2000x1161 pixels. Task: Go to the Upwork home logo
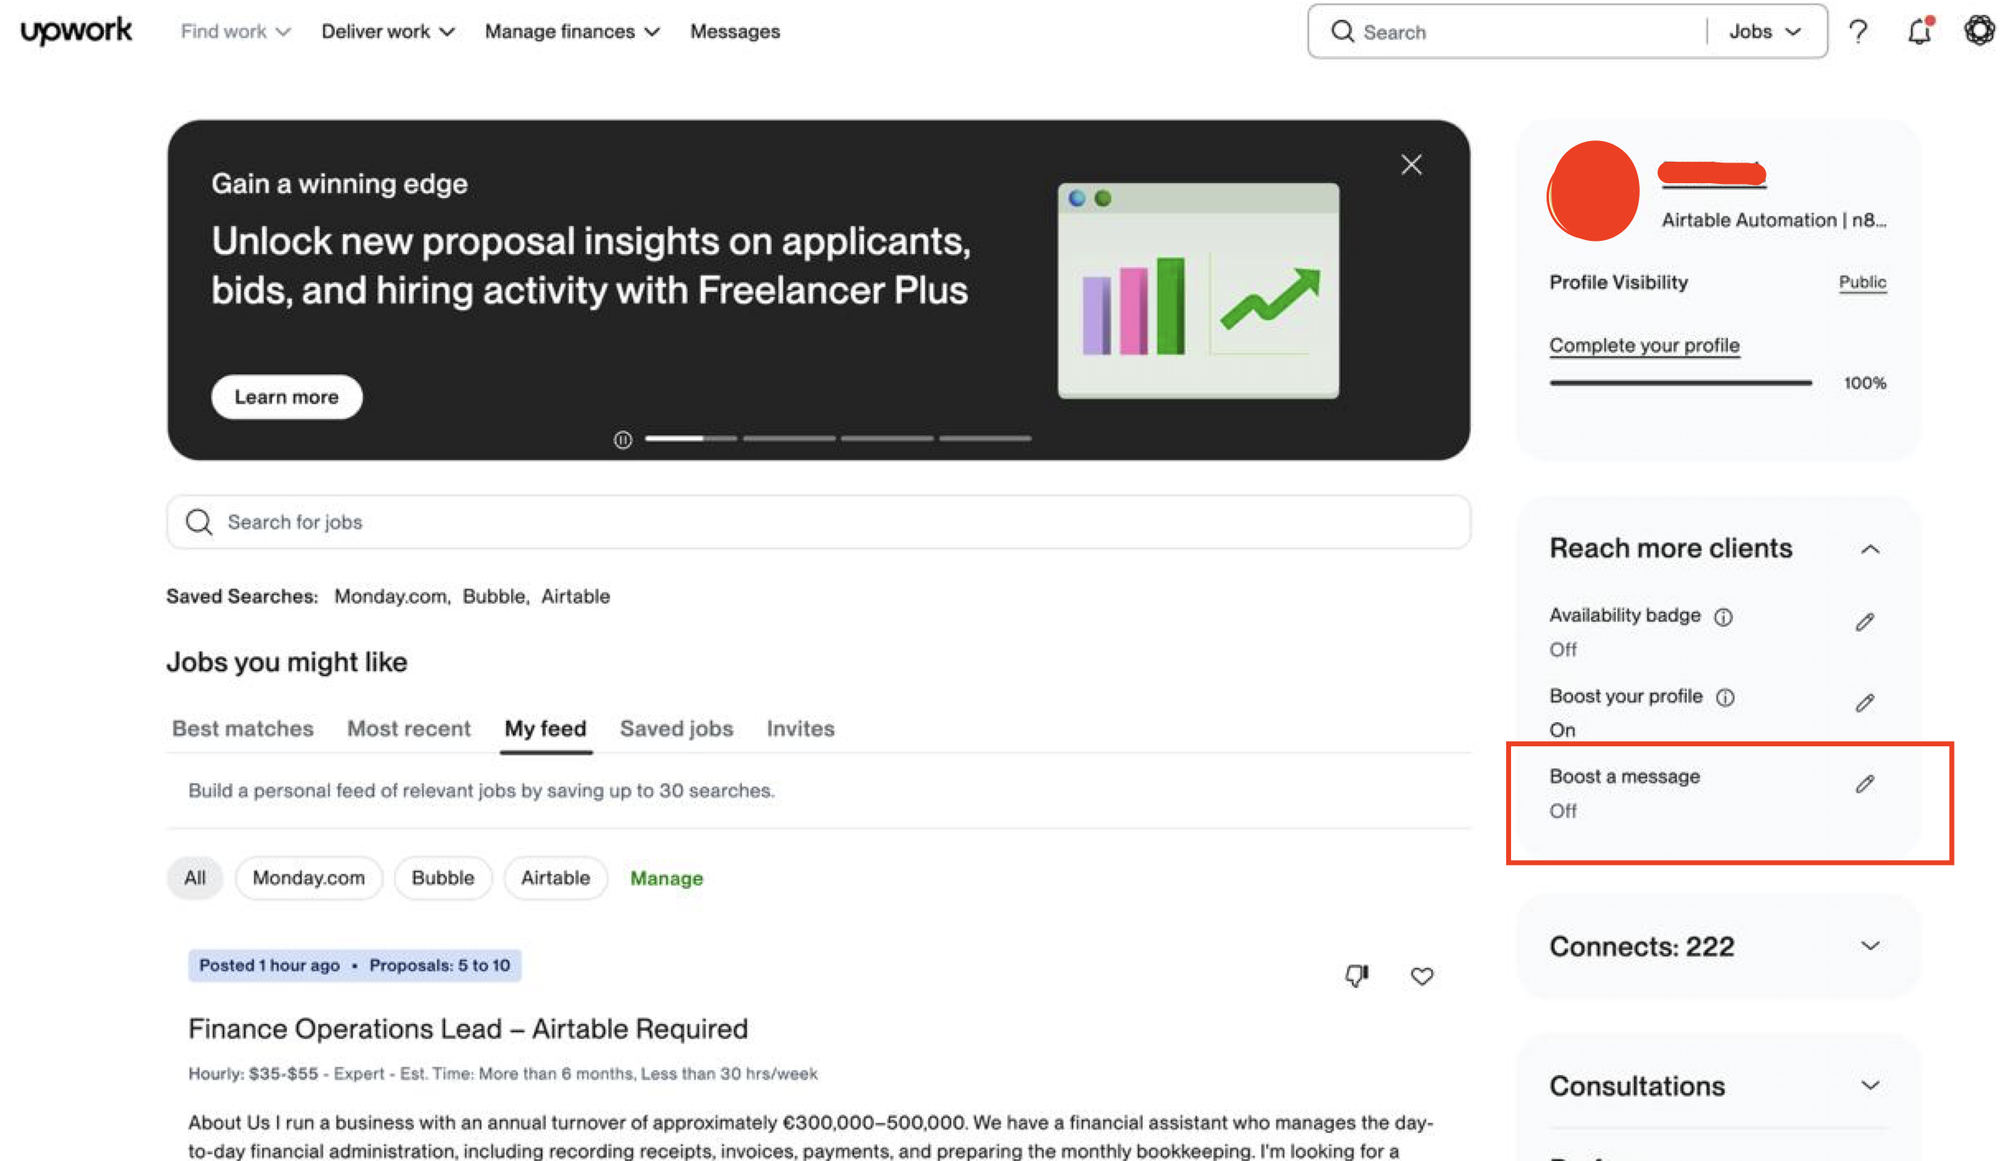click(x=76, y=31)
